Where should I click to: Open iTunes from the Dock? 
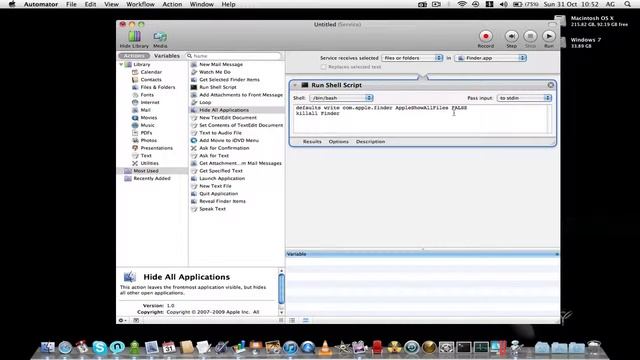pyautogui.click(x=290, y=347)
